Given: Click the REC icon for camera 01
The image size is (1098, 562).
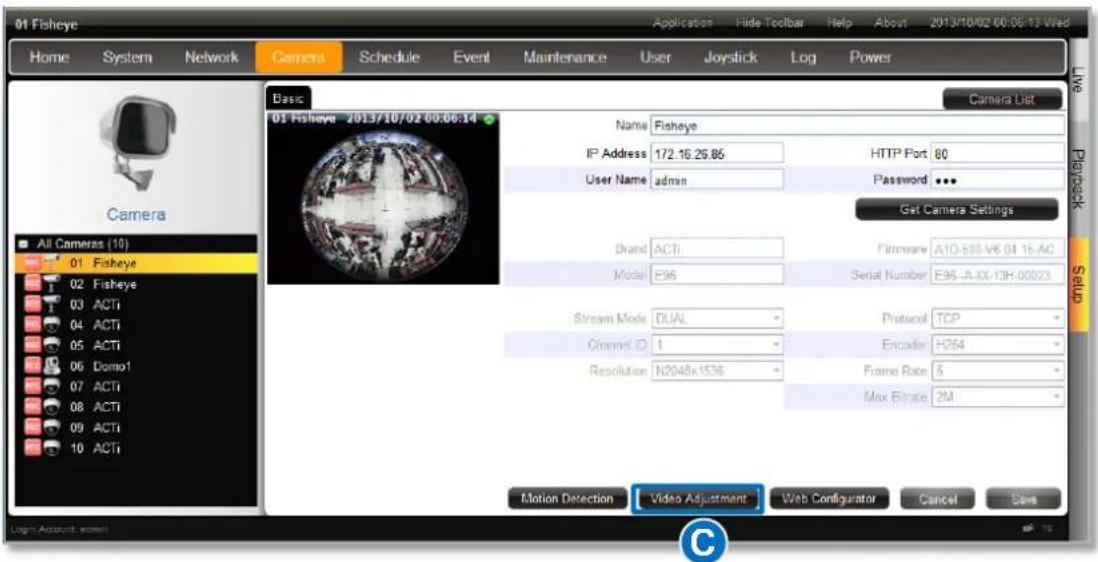Looking at the screenshot, I should pos(33,263).
